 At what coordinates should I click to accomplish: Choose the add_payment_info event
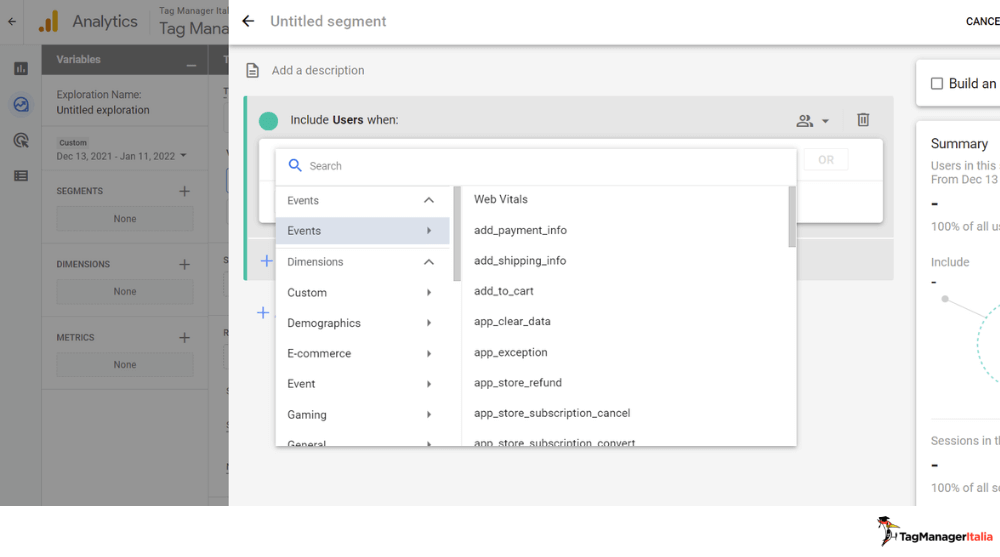point(520,230)
